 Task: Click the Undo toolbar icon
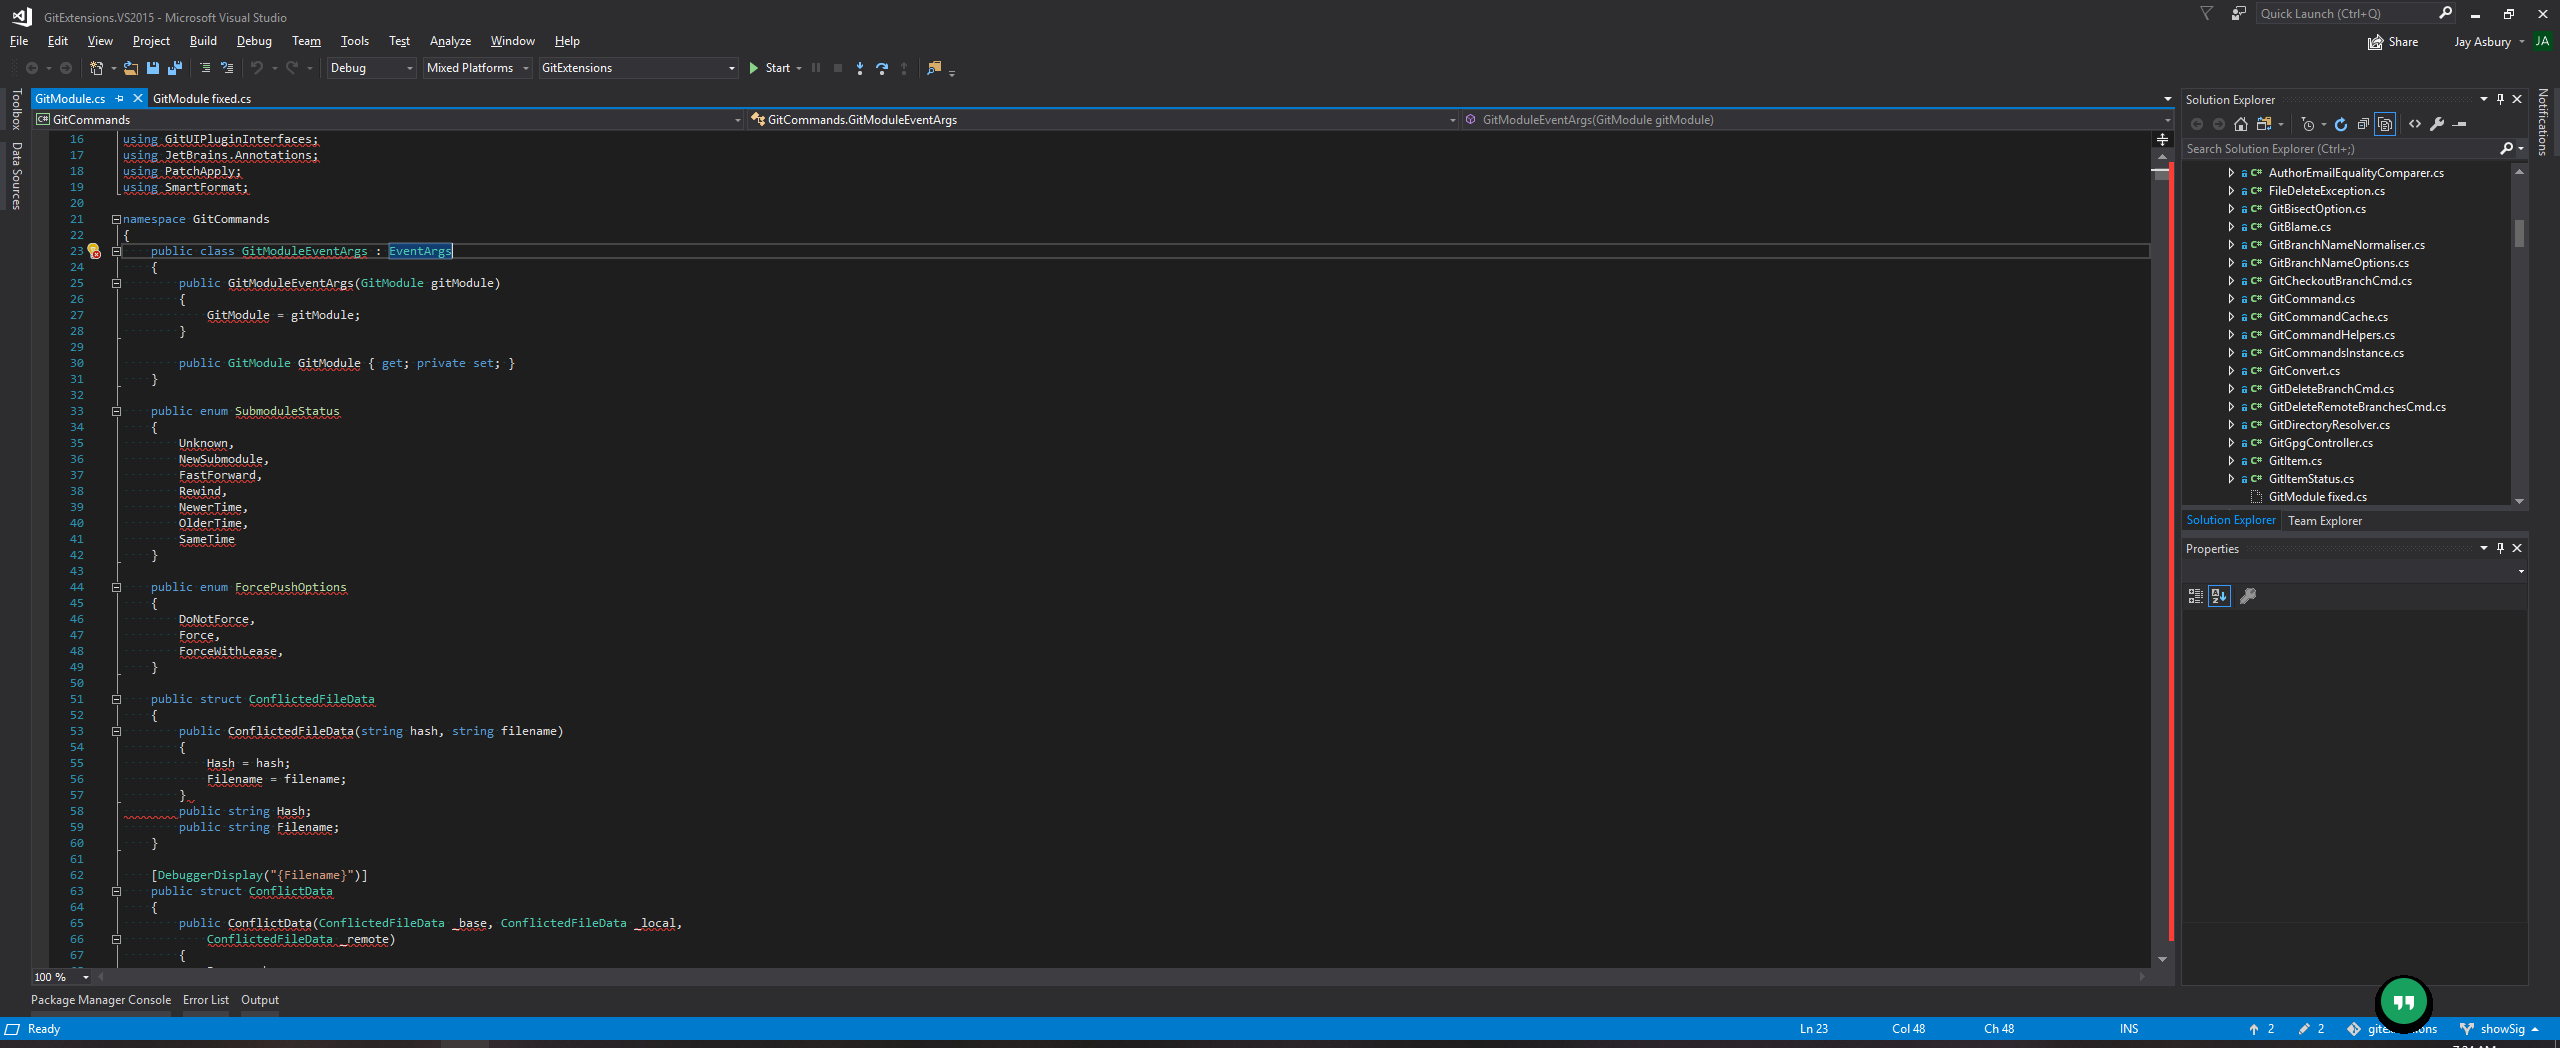tap(257, 68)
